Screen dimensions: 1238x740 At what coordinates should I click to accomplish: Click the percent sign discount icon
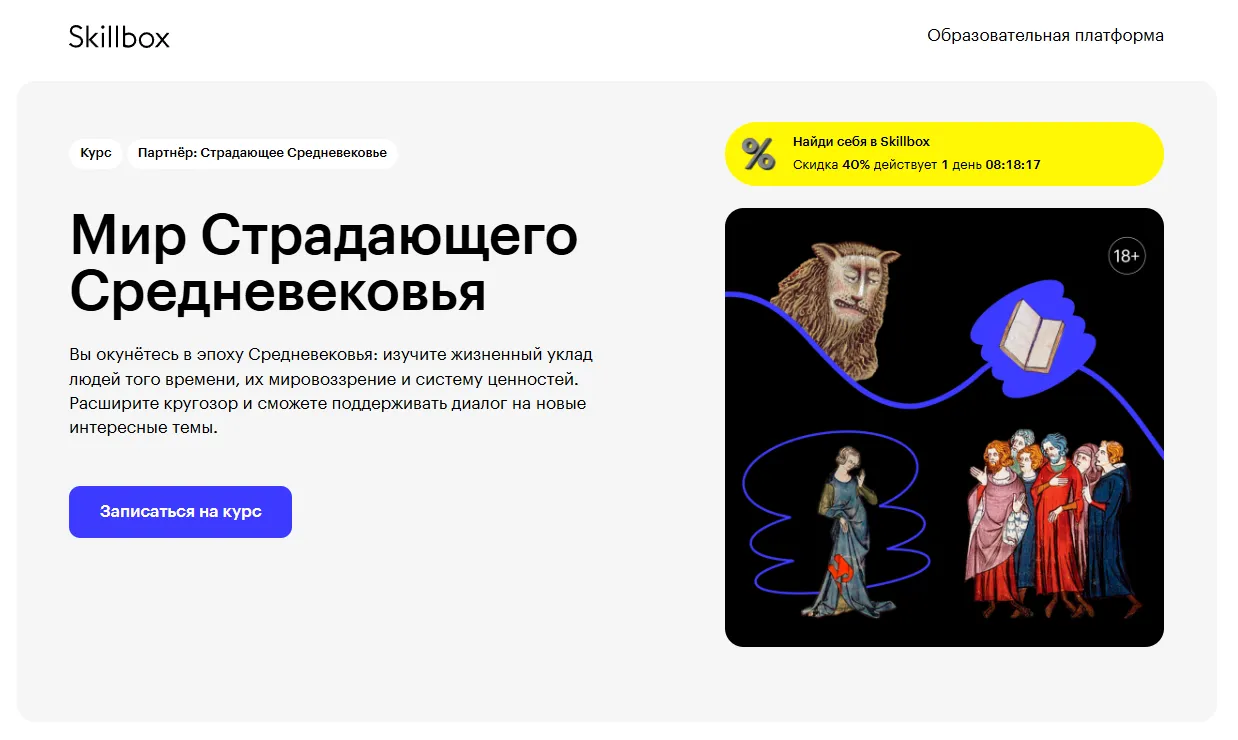tap(758, 154)
